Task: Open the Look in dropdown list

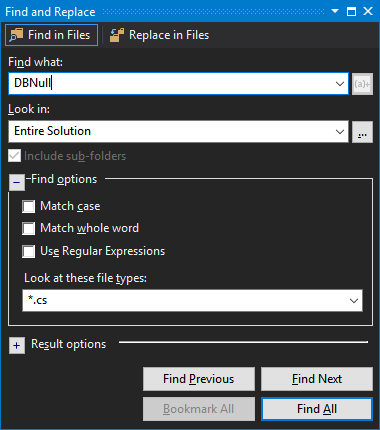Action: click(x=340, y=132)
